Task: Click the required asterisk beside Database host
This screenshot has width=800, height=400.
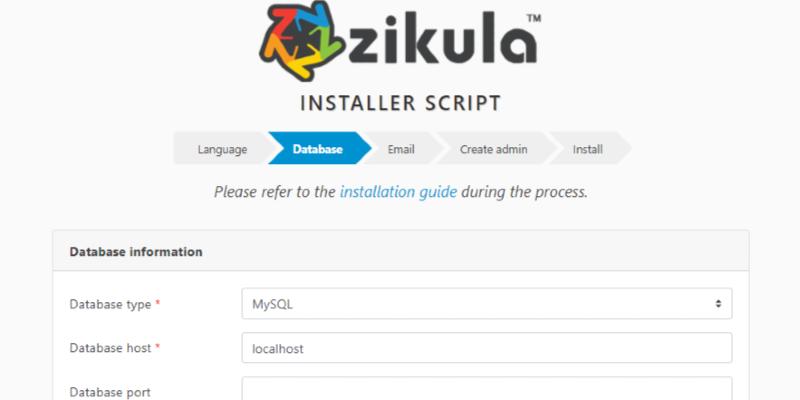Action: pos(158,347)
